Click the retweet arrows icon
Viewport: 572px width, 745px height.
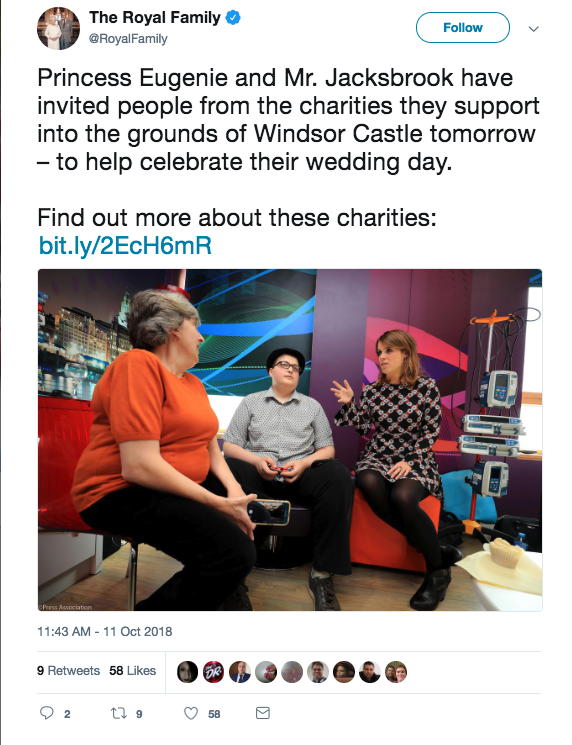[x=117, y=713]
